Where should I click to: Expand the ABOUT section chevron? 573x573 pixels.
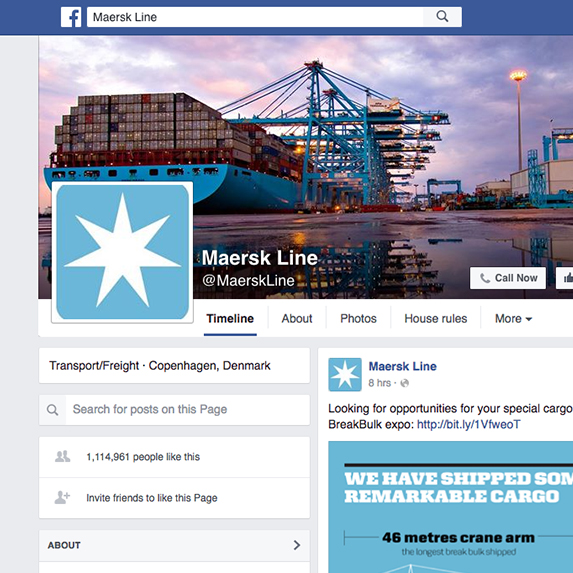[297, 545]
